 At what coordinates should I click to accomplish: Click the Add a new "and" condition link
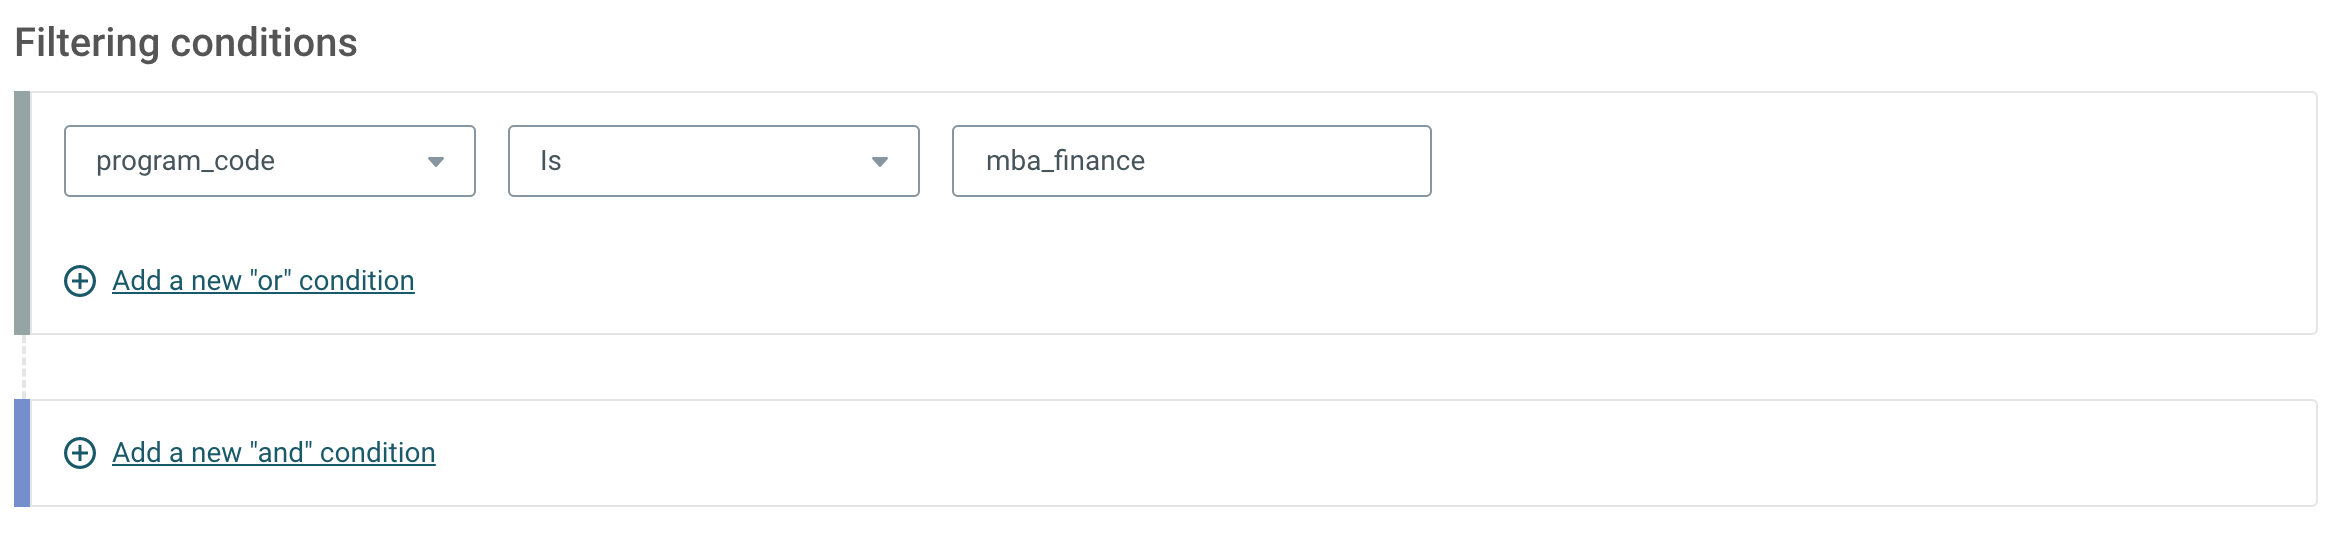click(x=274, y=453)
